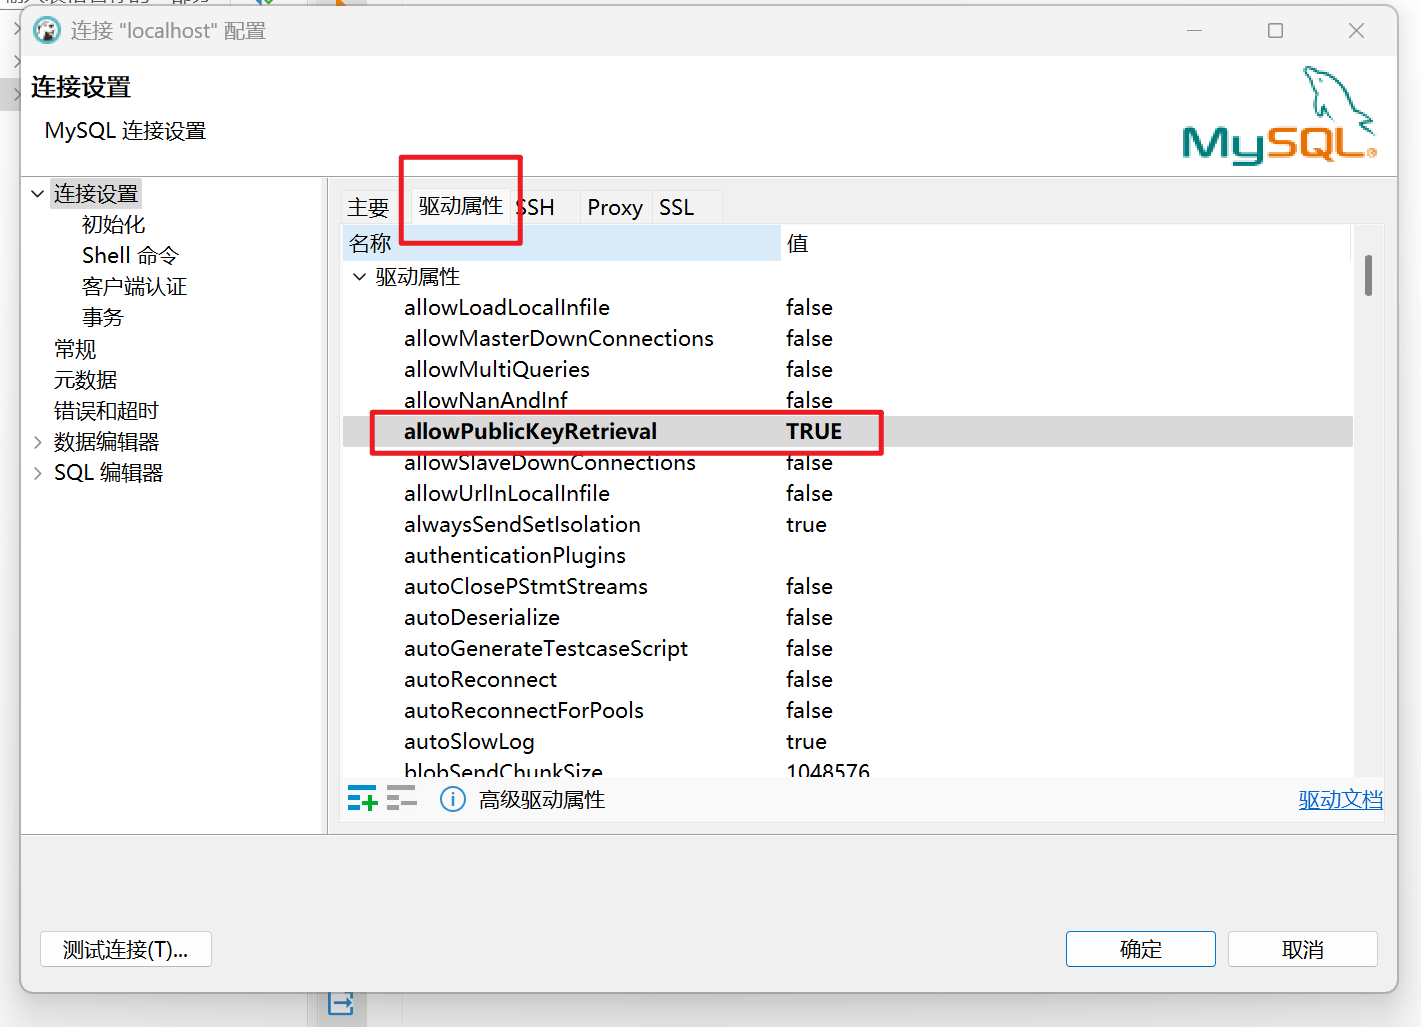Viewport: 1421px width, 1027px height.
Task: Click the add driver property icon
Action: coord(362,798)
